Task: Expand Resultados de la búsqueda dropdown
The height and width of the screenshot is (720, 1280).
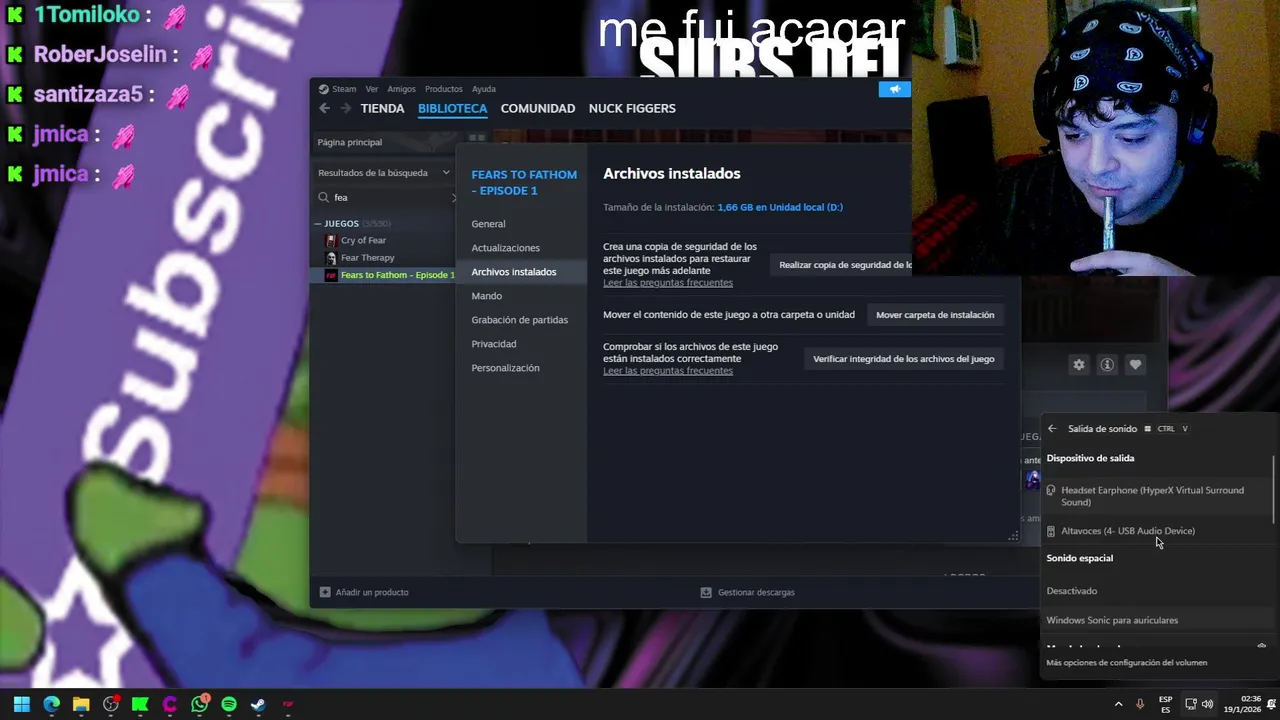Action: (x=383, y=173)
